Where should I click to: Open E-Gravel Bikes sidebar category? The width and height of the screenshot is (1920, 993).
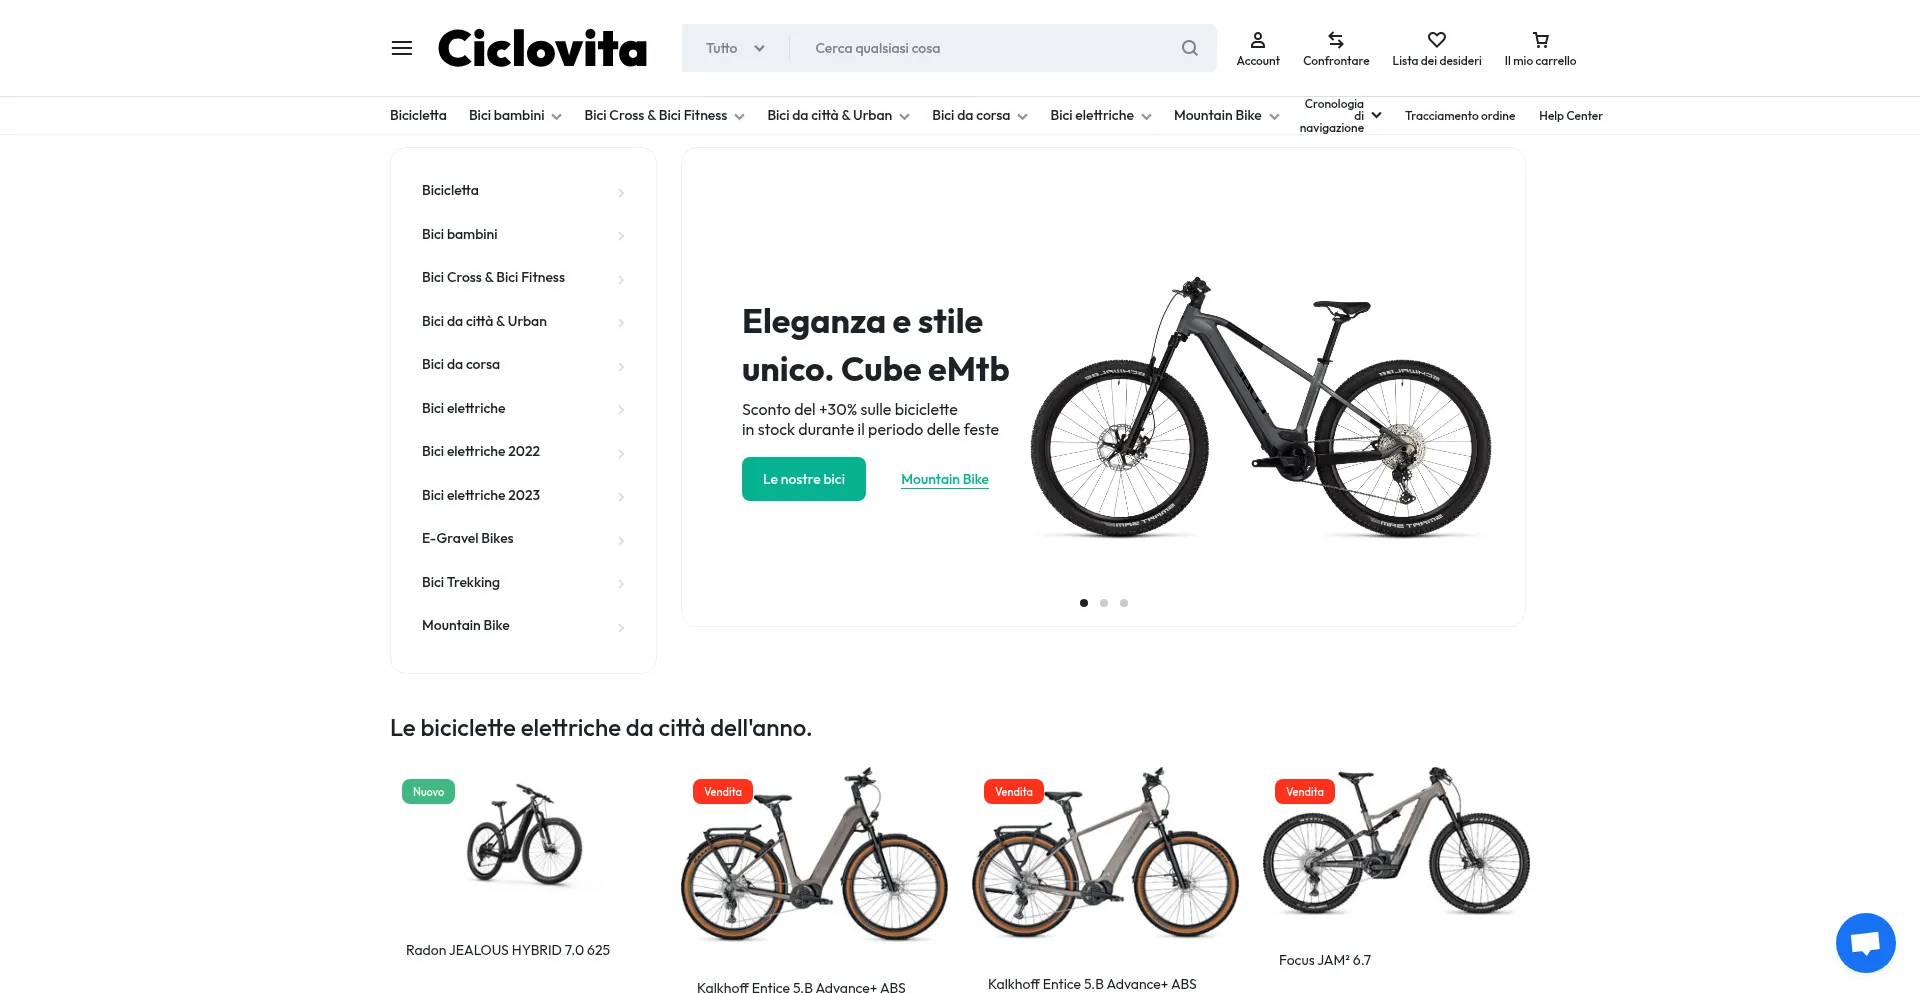tap(523, 539)
